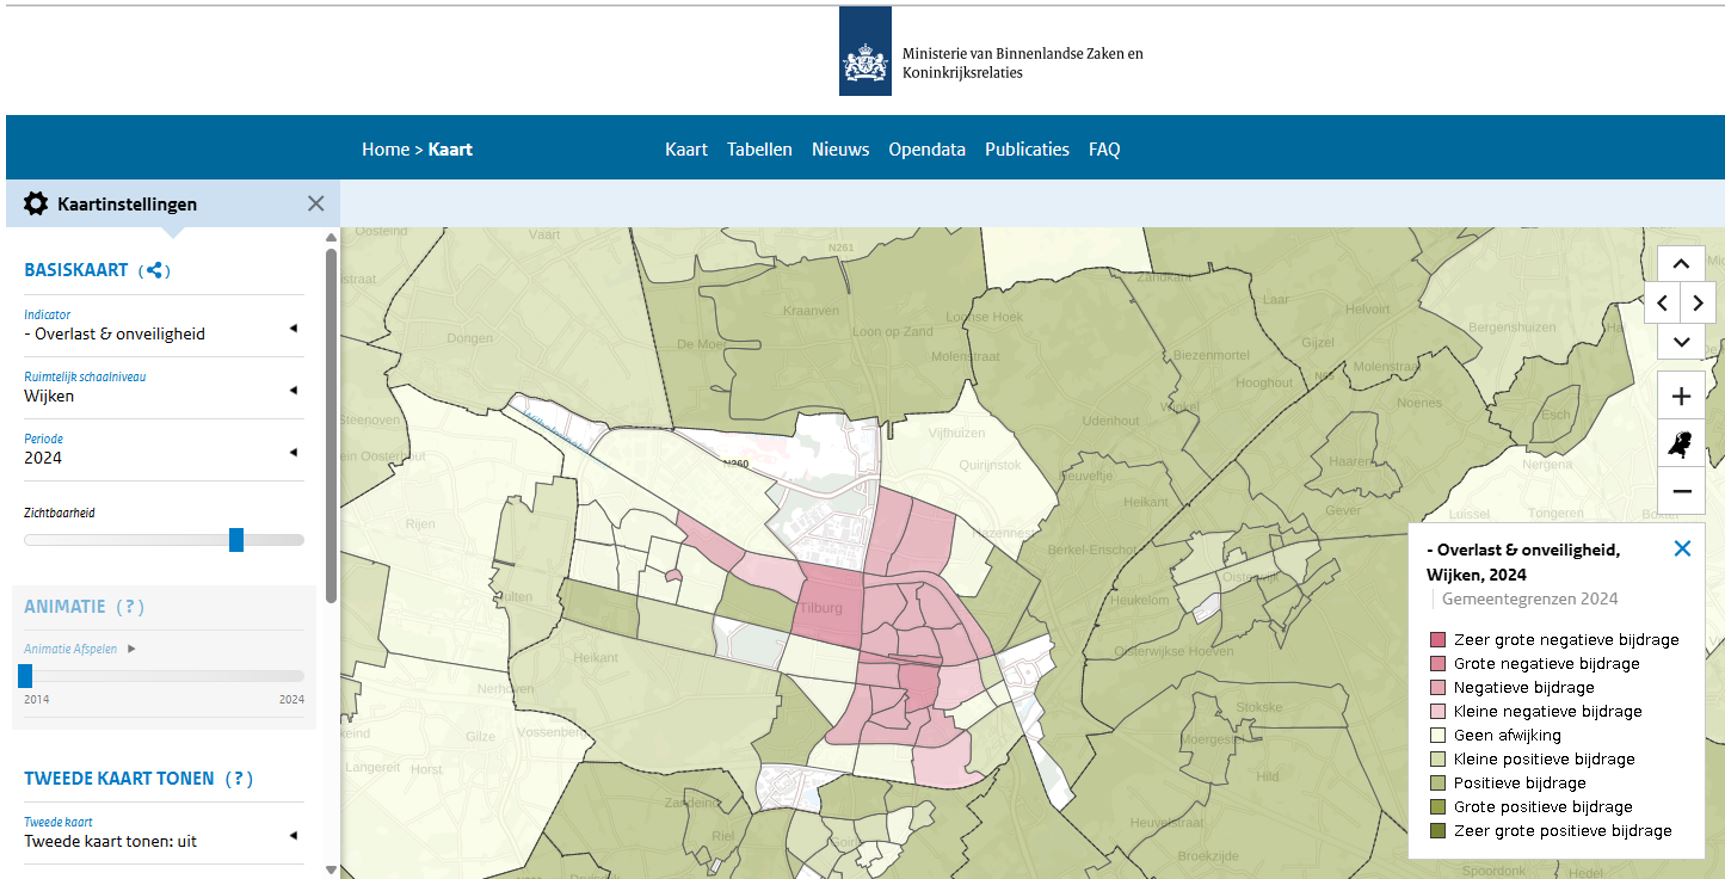Click the settings panel scrollbar up arrow
Viewport: 1733px width, 884px height.
tap(331, 238)
